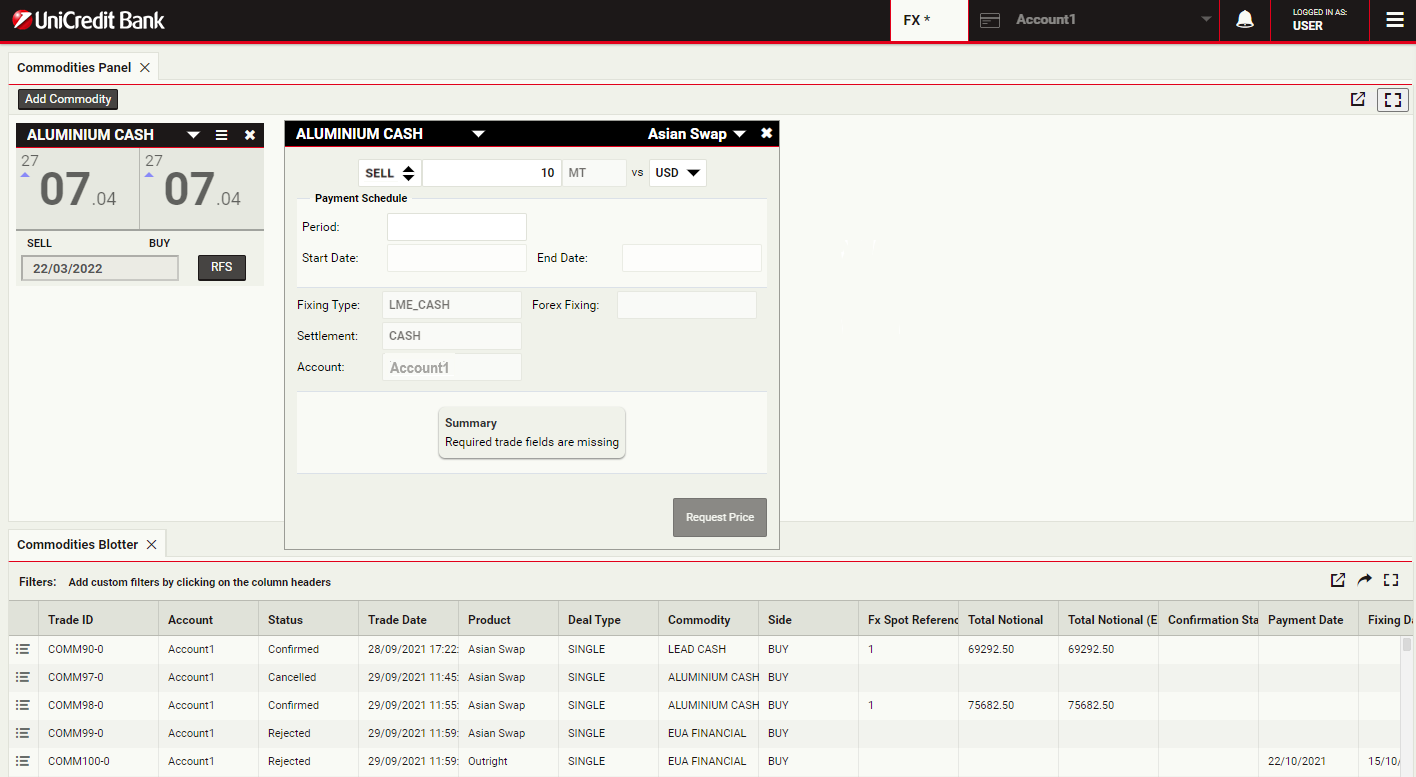Select the Commodities Blotter tab
This screenshot has width=1416, height=777.
[x=78, y=545]
